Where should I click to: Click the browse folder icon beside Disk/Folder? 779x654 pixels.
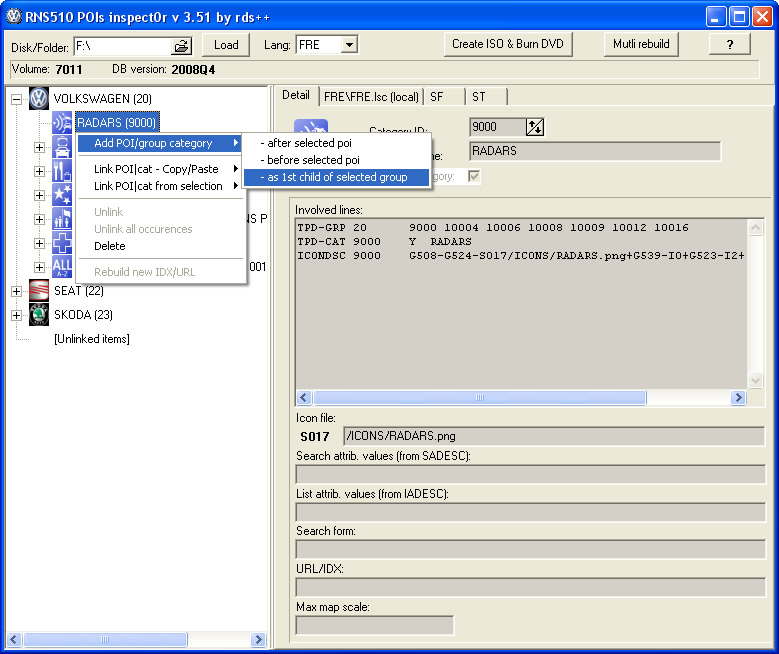pos(181,46)
